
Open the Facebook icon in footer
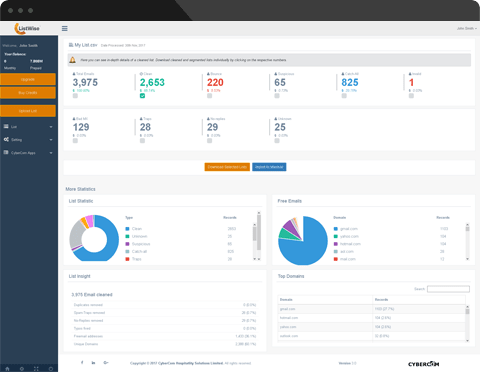[x=82, y=363]
